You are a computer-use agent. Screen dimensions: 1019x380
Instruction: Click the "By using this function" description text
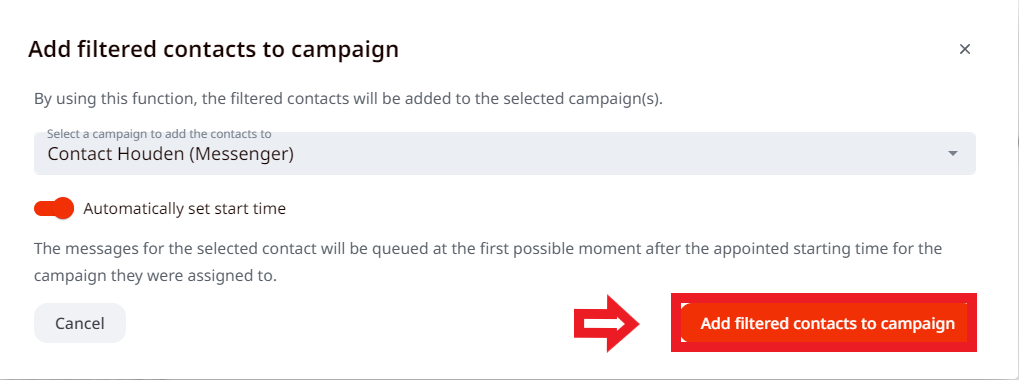pyautogui.click(x=348, y=100)
